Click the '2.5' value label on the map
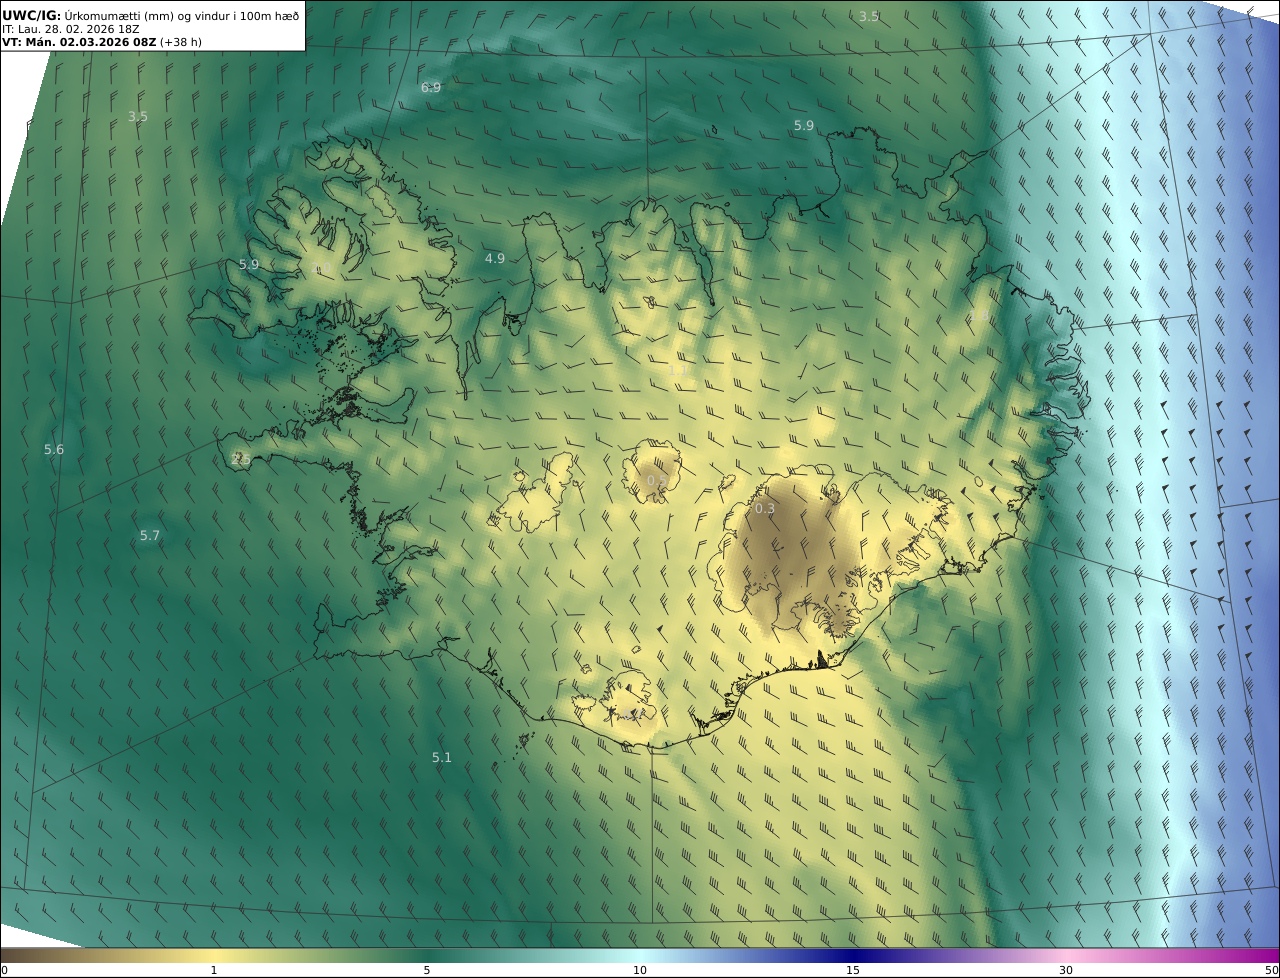Screen dimensions: 1280x978 (x=241, y=459)
